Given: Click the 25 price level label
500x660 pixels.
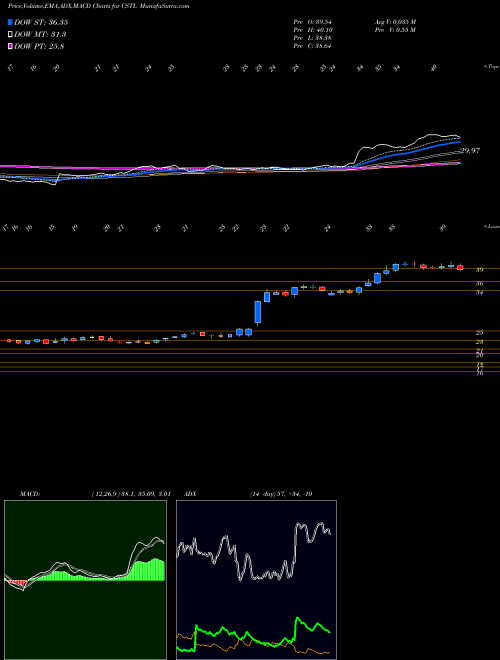Looking at the screenshot, I should 479,333.
